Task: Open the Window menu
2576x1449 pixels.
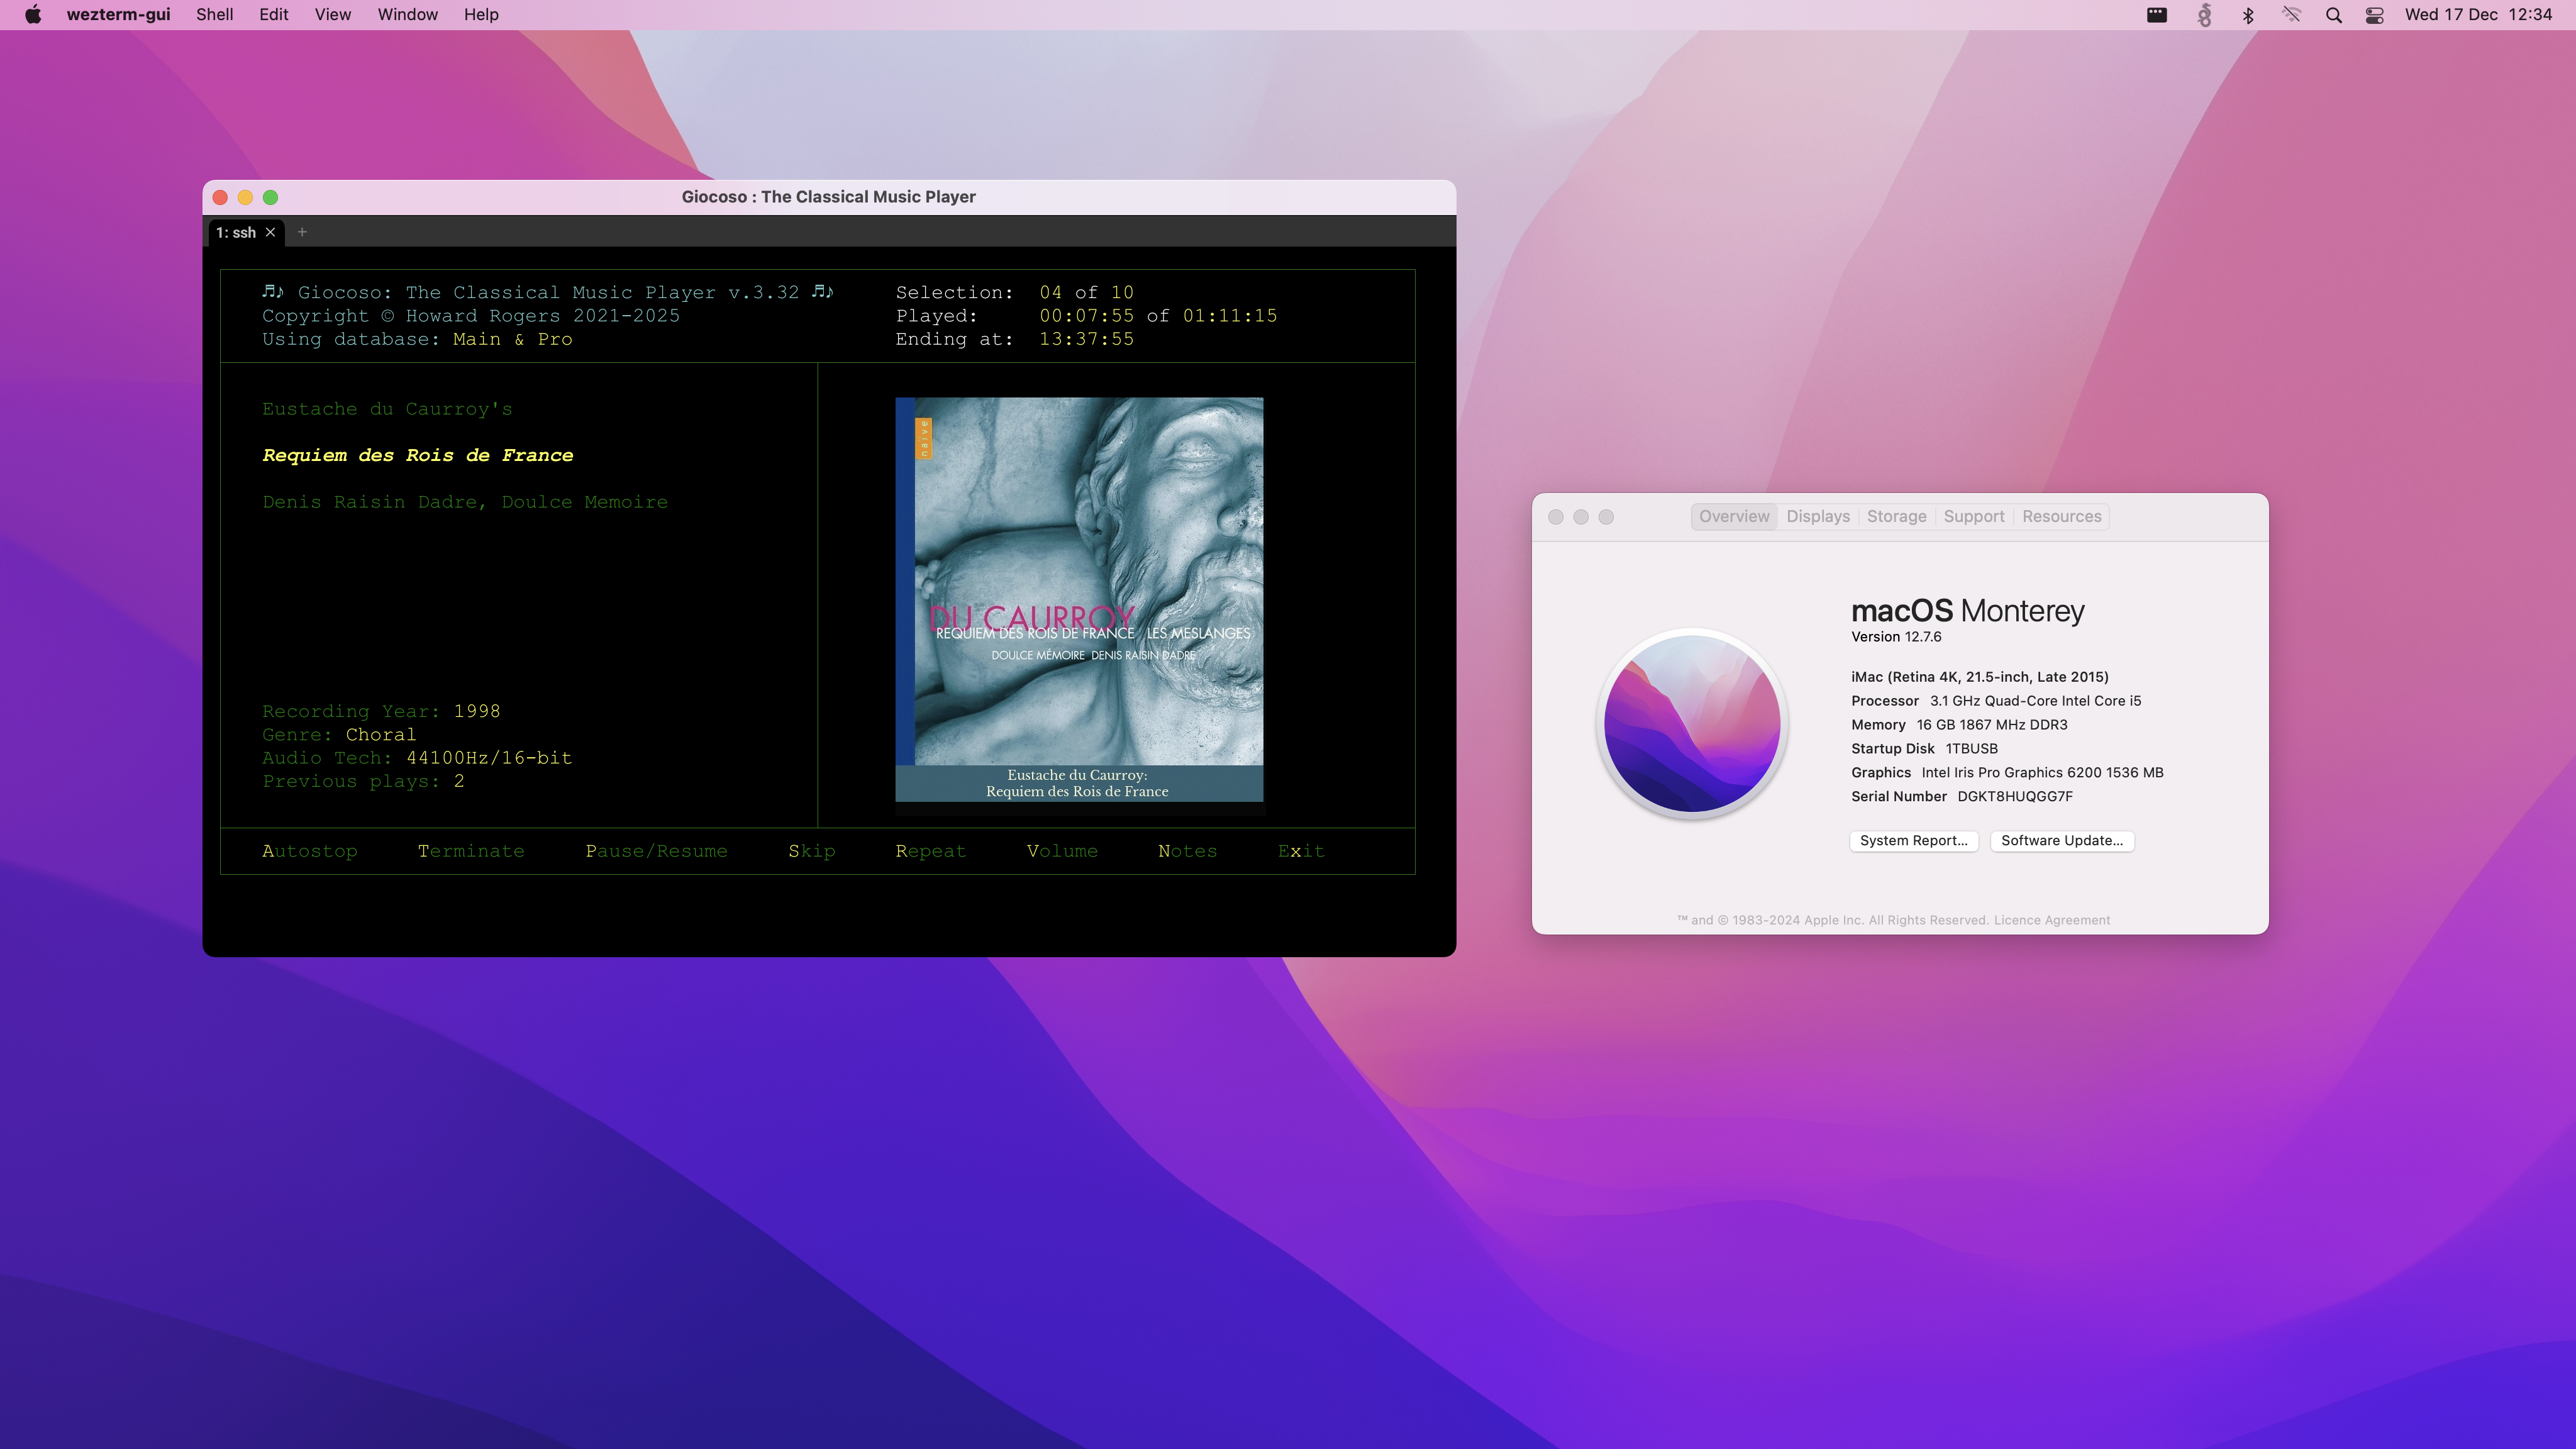Action: click(x=406, y=14)
